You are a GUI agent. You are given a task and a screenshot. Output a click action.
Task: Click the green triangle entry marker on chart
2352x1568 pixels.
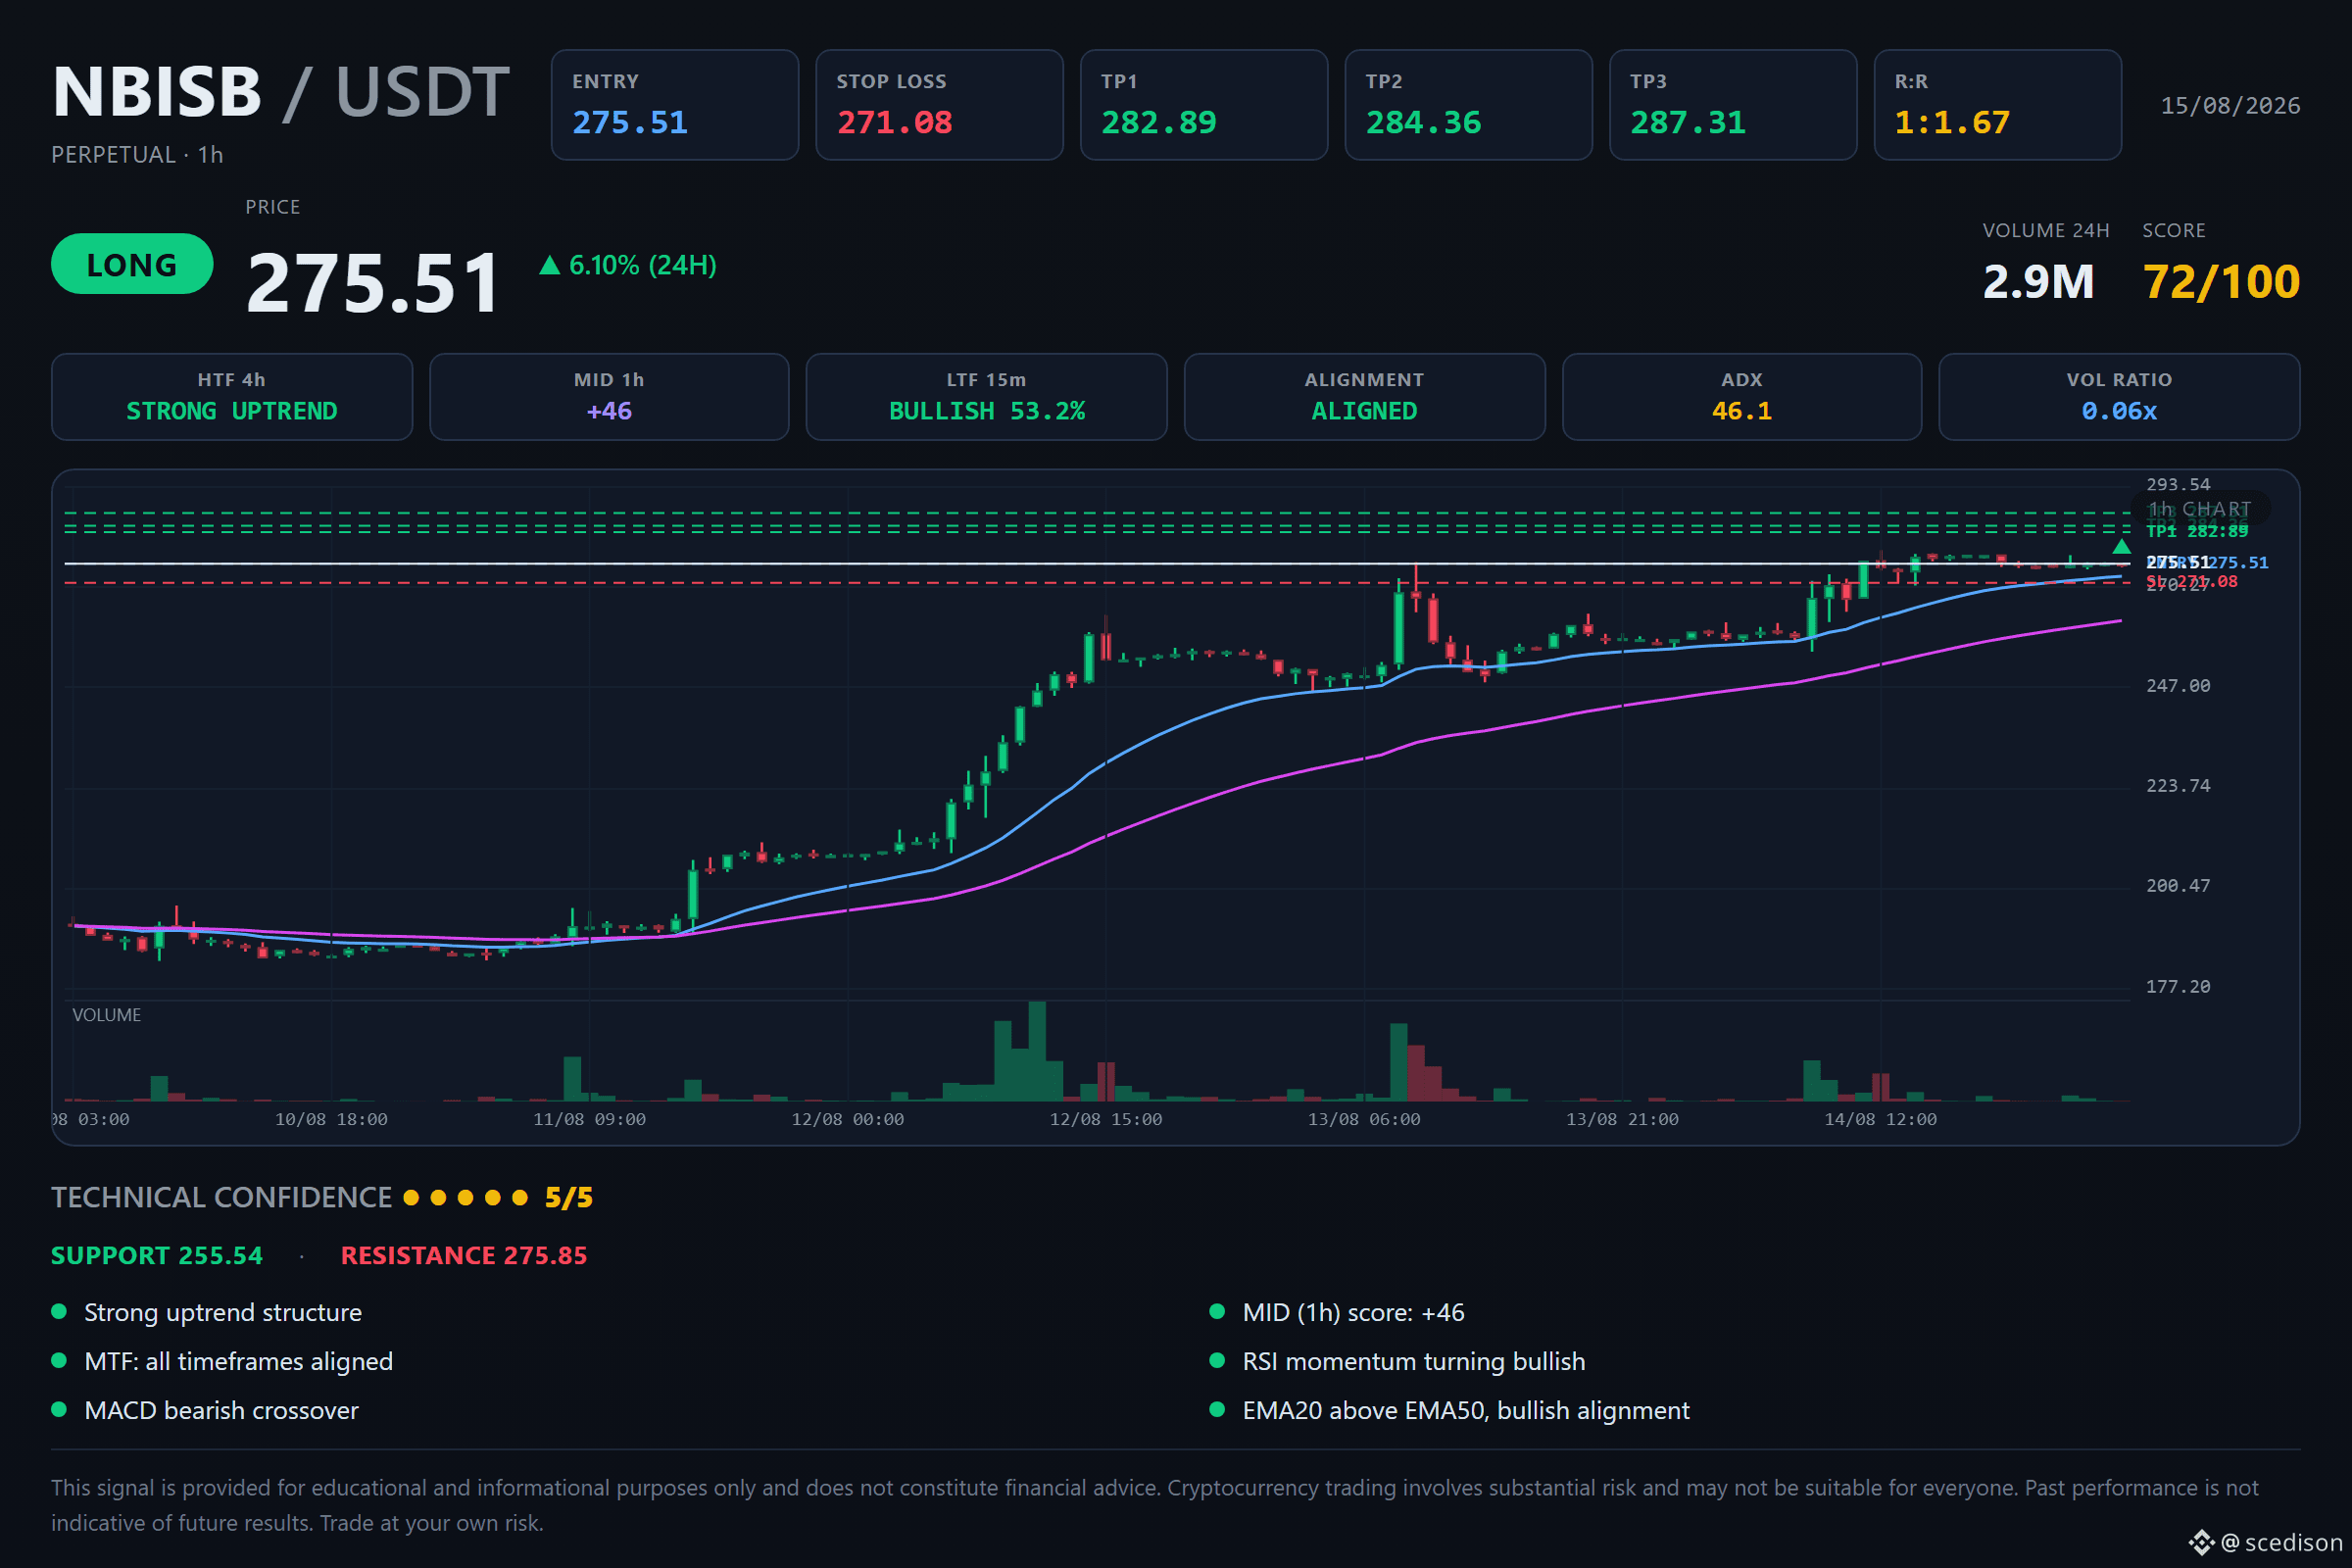pos(2121,547)
